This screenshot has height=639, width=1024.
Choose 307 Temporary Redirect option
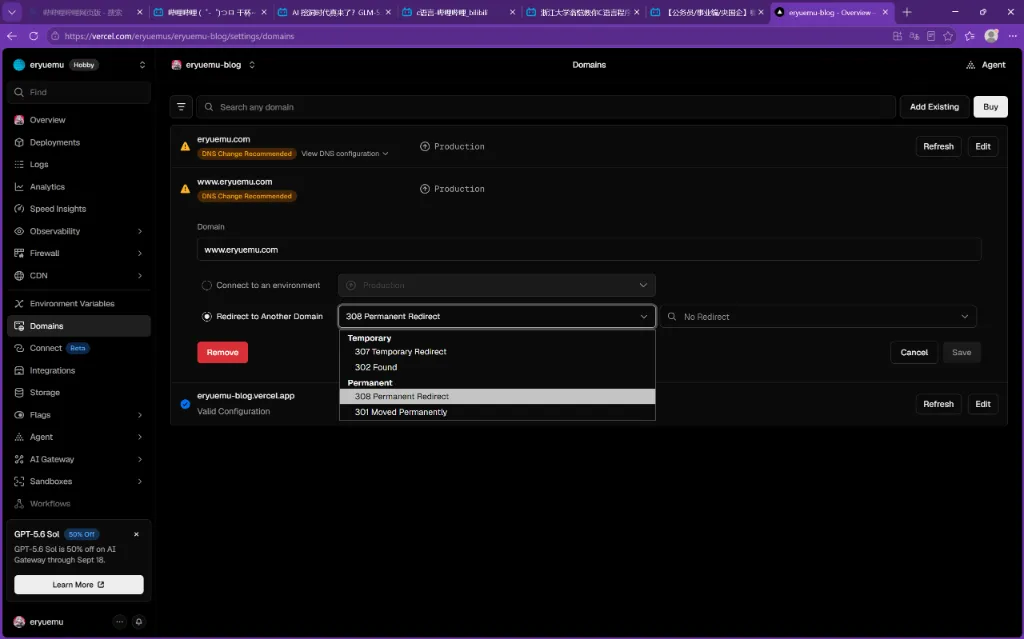coord(497,352)
